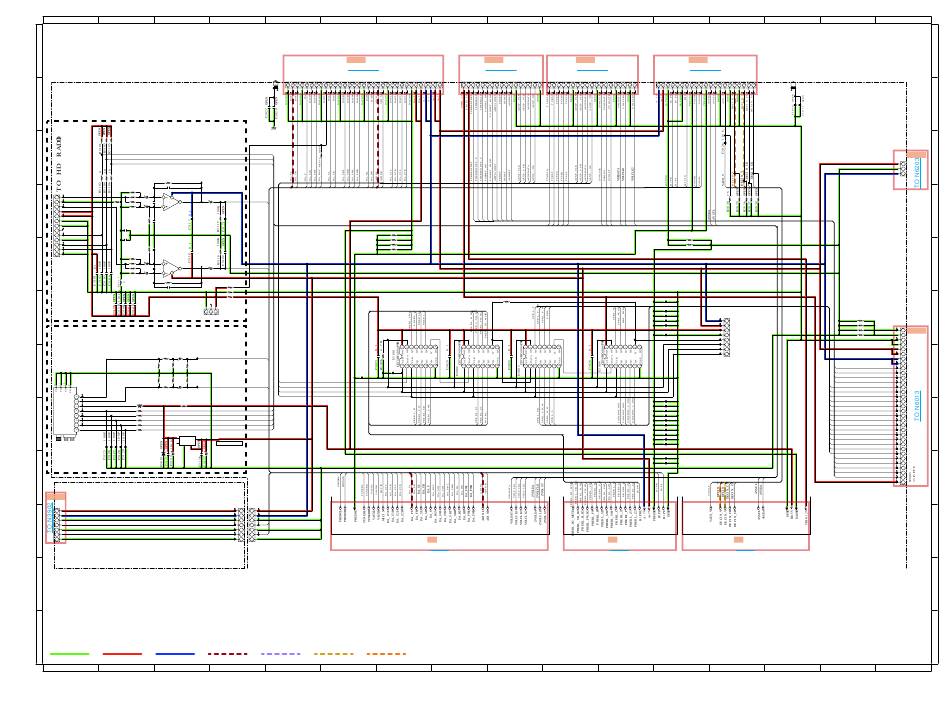Select the solid blue legend line
This screenshot has height=705, width=950.
(x=175, y=654)
